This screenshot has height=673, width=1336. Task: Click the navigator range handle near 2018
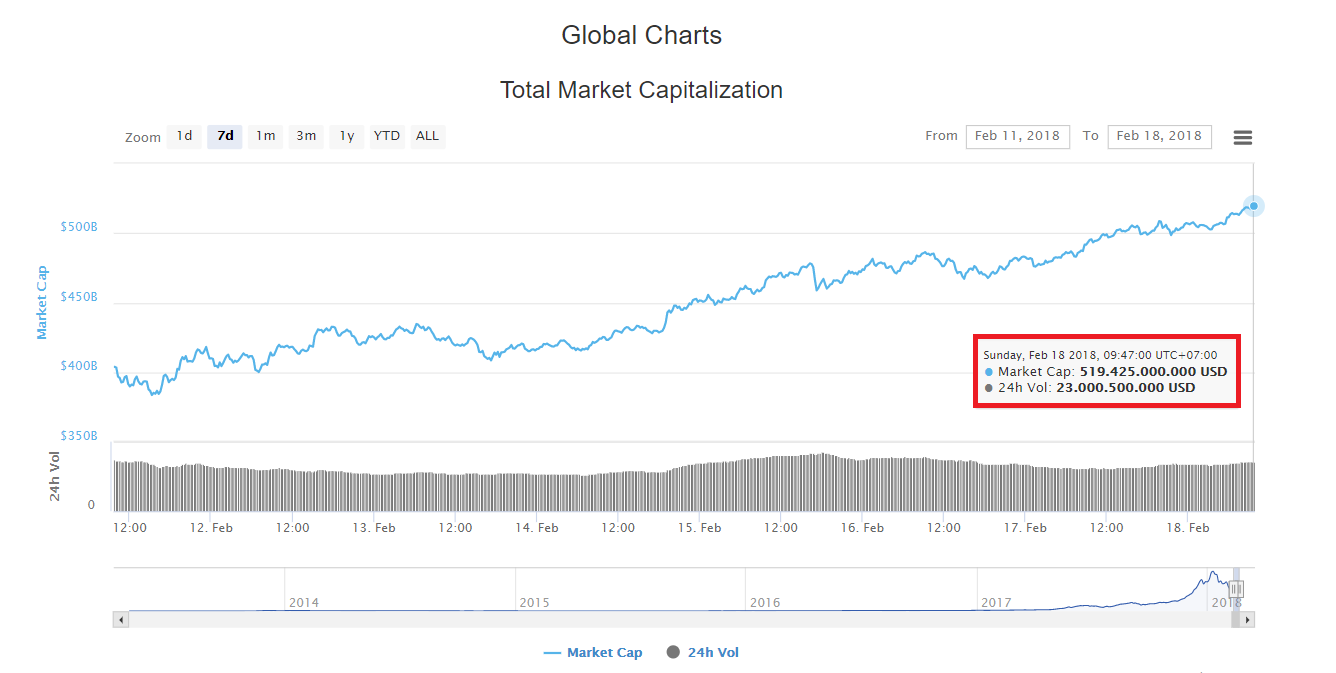click(x=1236, y=589)
